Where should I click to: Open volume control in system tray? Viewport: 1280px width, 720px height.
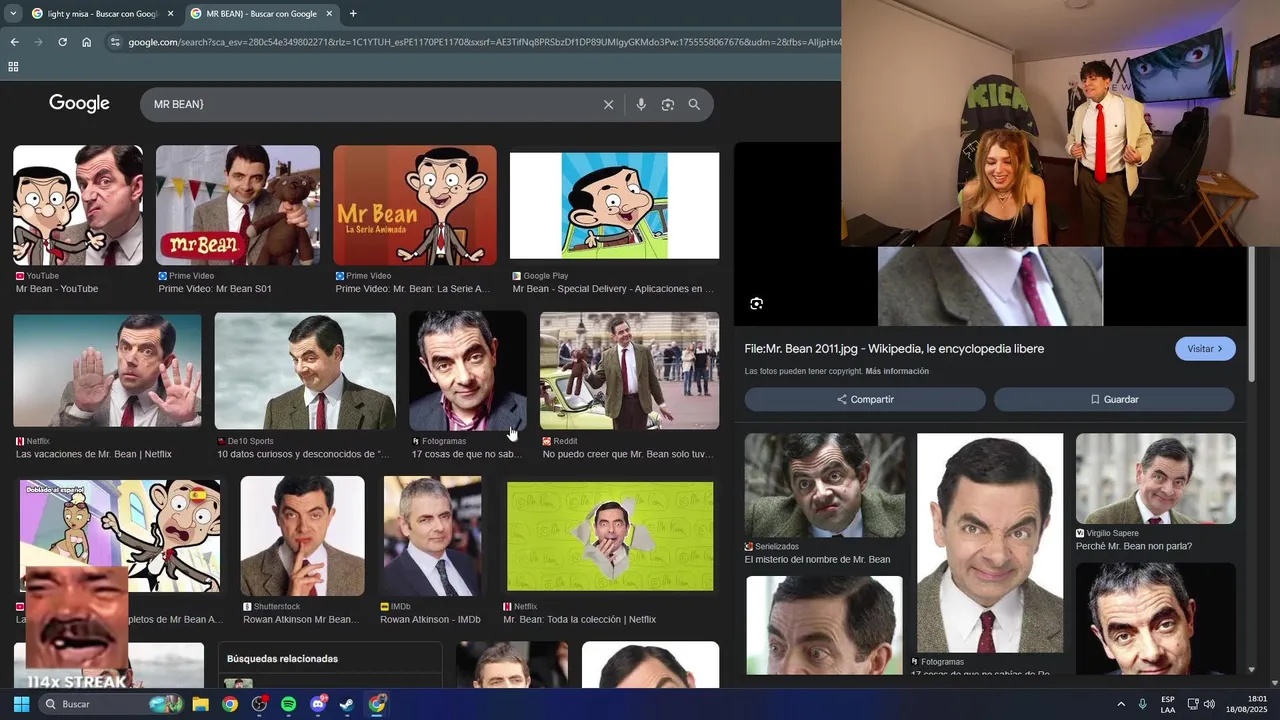pyautogui.click(x=1209, y=704)
